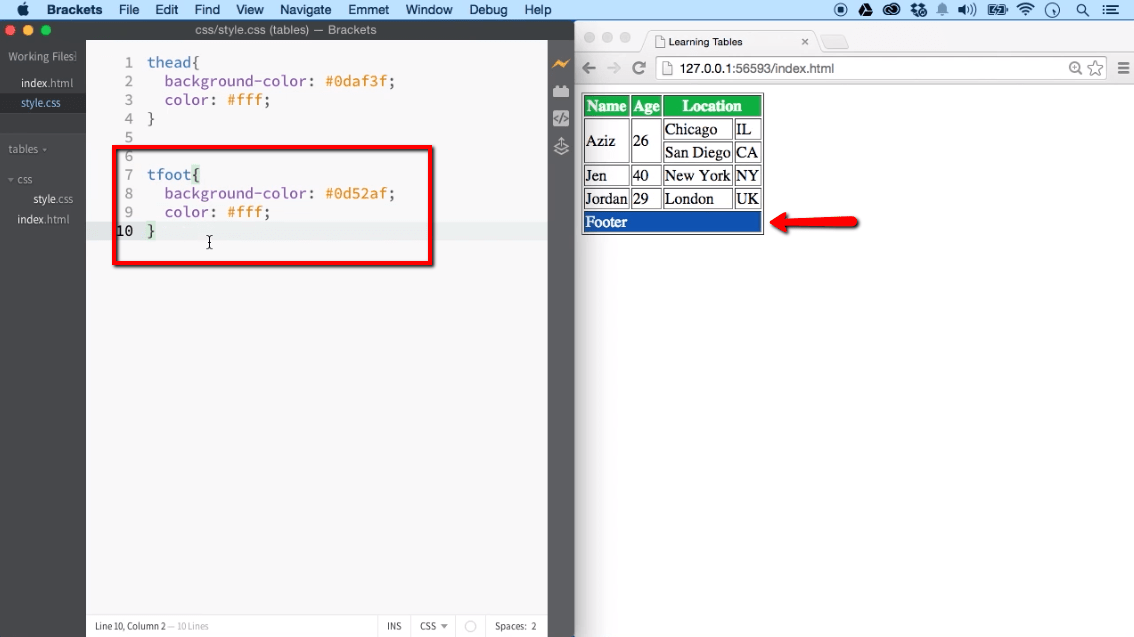The height and width of the screenshot is (637, 1134).
Task: Open the Navigate menu
Action: point(305,9)
